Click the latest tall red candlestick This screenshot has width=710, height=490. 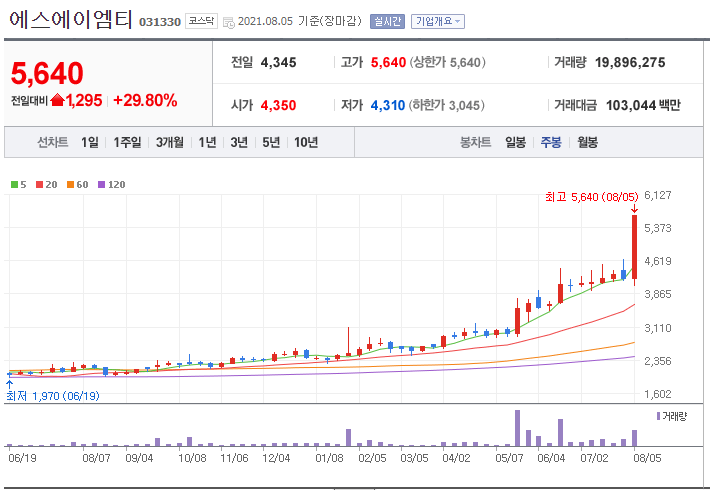coord(635,247)
